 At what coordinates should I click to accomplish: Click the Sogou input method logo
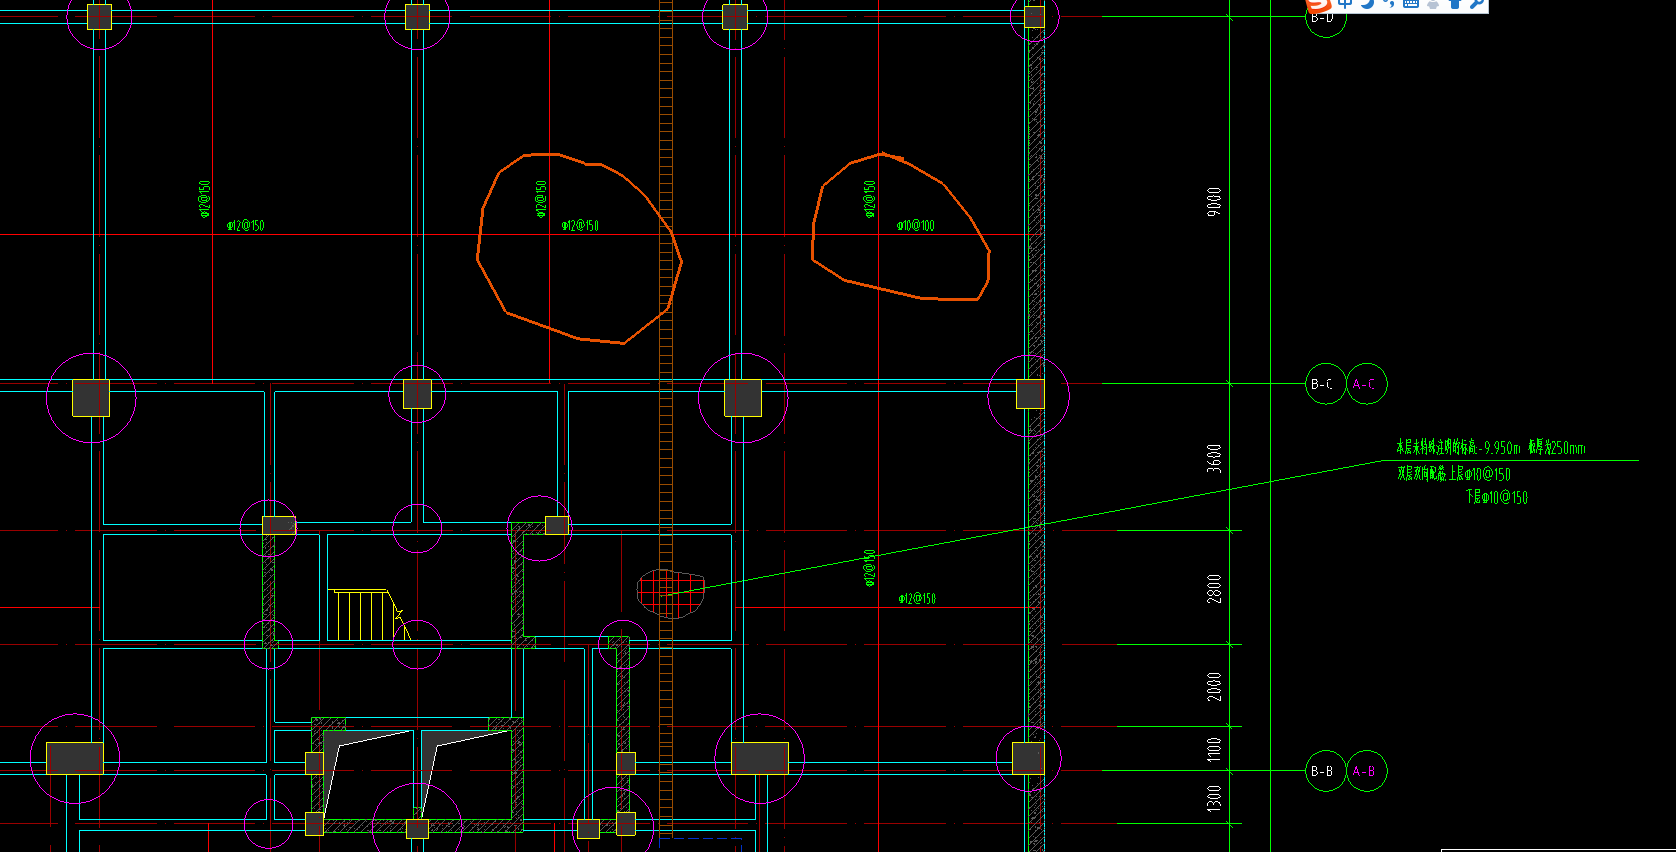point(1319,5)
